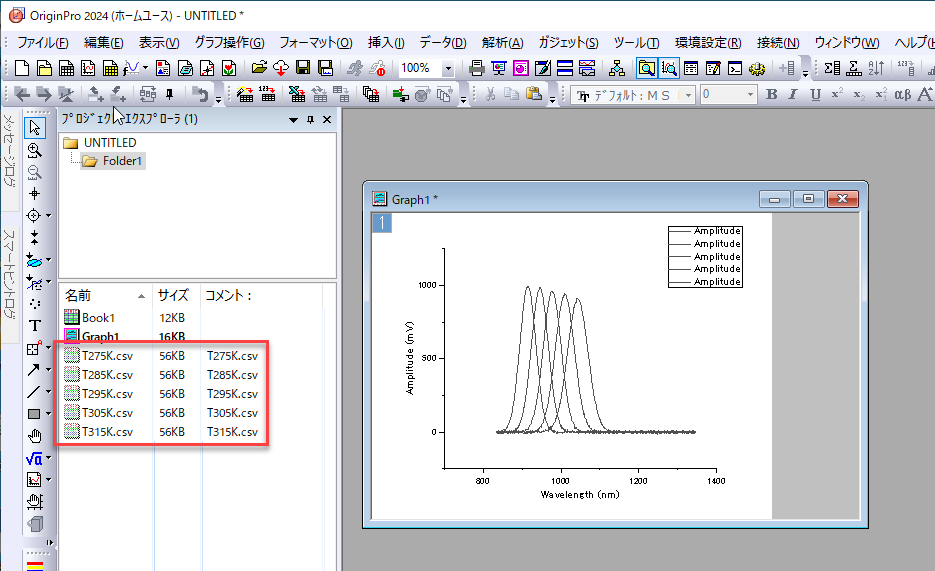
Task: Toggle Subscript formatting
Action: 859,94
